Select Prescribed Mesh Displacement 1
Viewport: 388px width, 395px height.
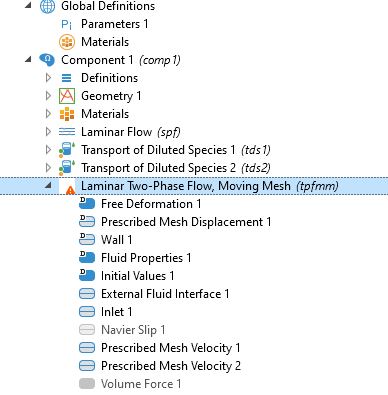coord(186,222)
